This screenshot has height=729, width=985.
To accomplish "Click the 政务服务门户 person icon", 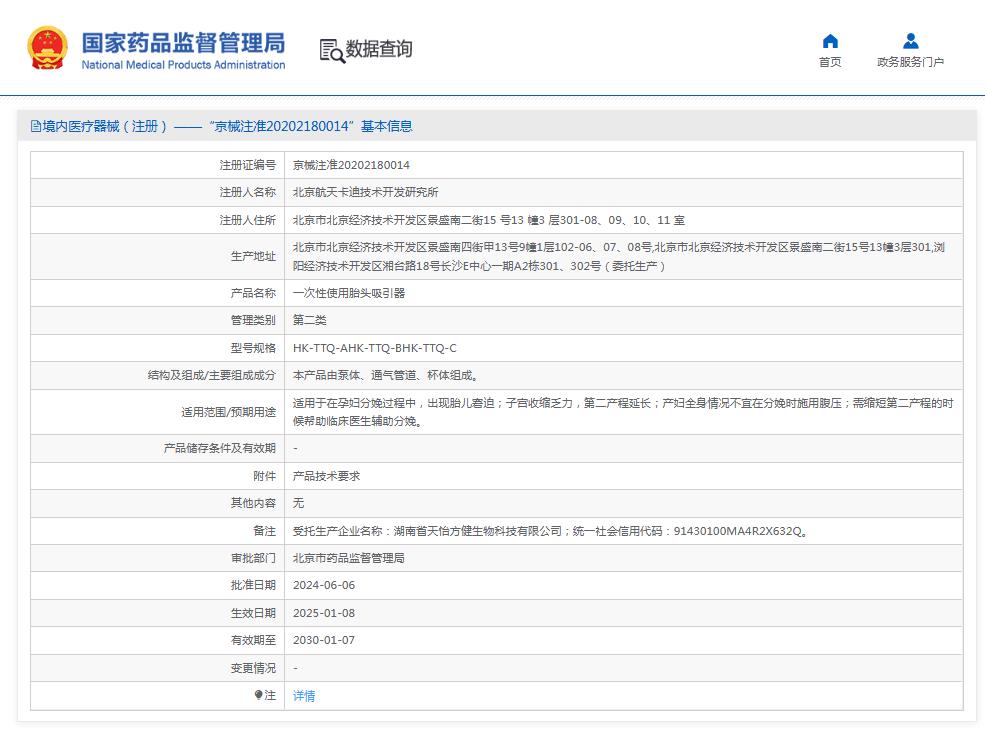I will tap(910, 41).
